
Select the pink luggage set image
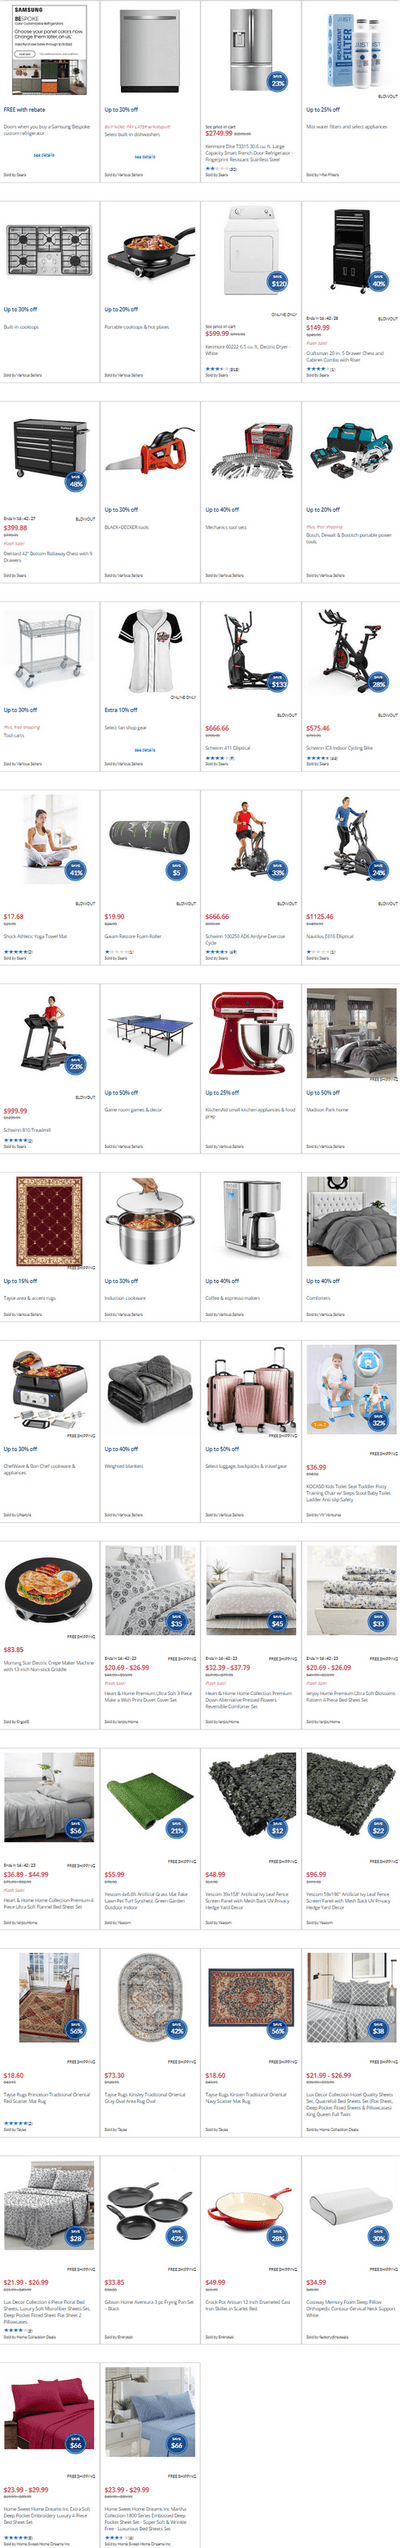tap(251, 1390)
